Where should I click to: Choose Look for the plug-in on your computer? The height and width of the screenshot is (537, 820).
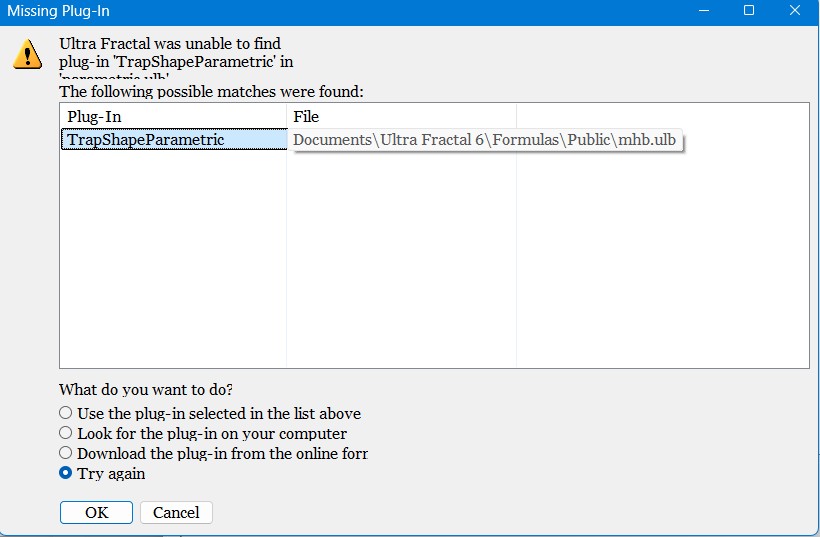(x=203, y=433)
